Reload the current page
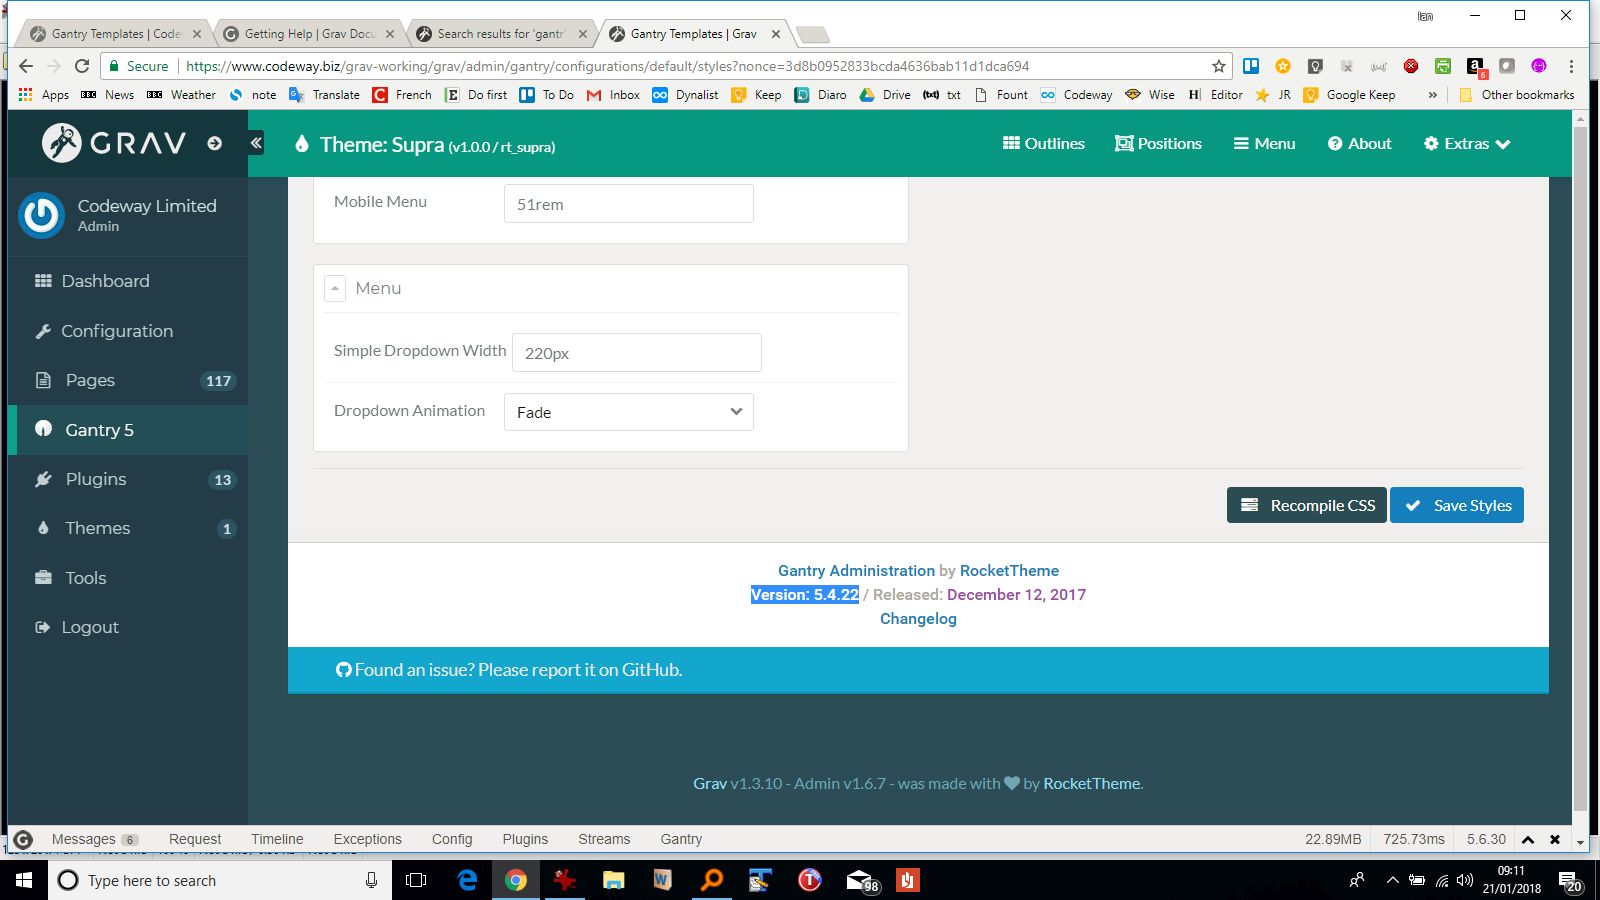Image resolution: width=1600 pixels, height=900 pixels. [82, 66]
